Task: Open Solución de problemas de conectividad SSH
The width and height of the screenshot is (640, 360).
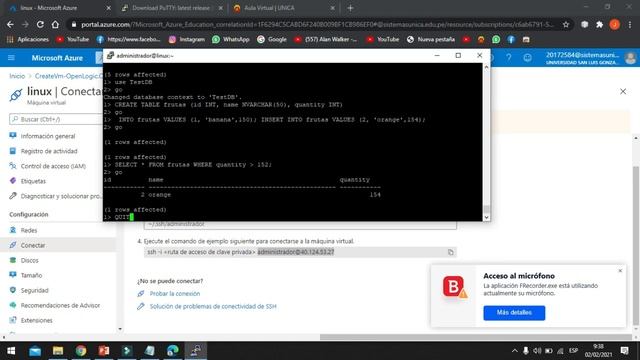Action: [x=213, y=307]
